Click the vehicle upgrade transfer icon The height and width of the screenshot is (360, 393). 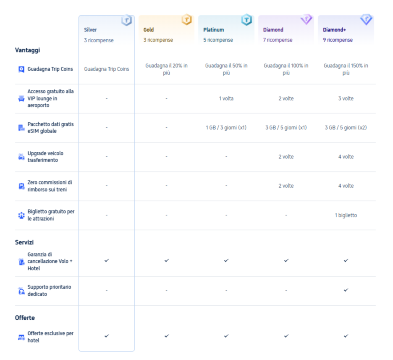(21, 157)
